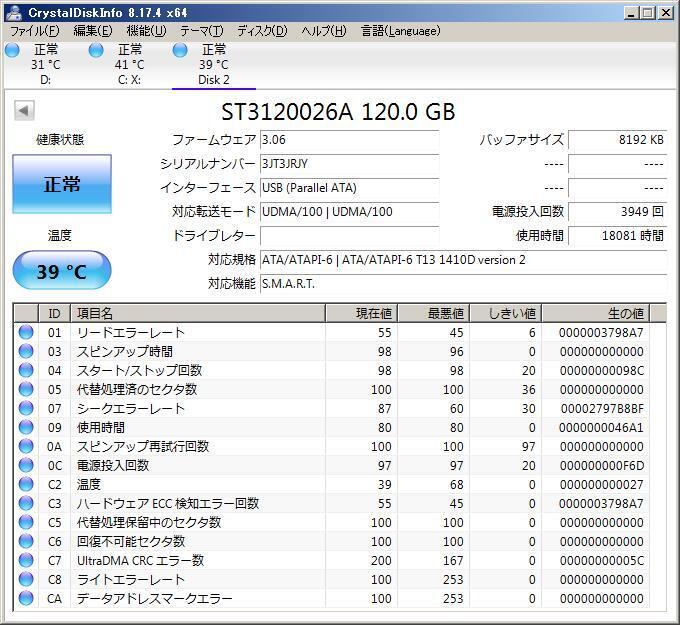Open the テーマ(T) menu
Viewport: 680px width, 625px height.
[x=202, y=31]
